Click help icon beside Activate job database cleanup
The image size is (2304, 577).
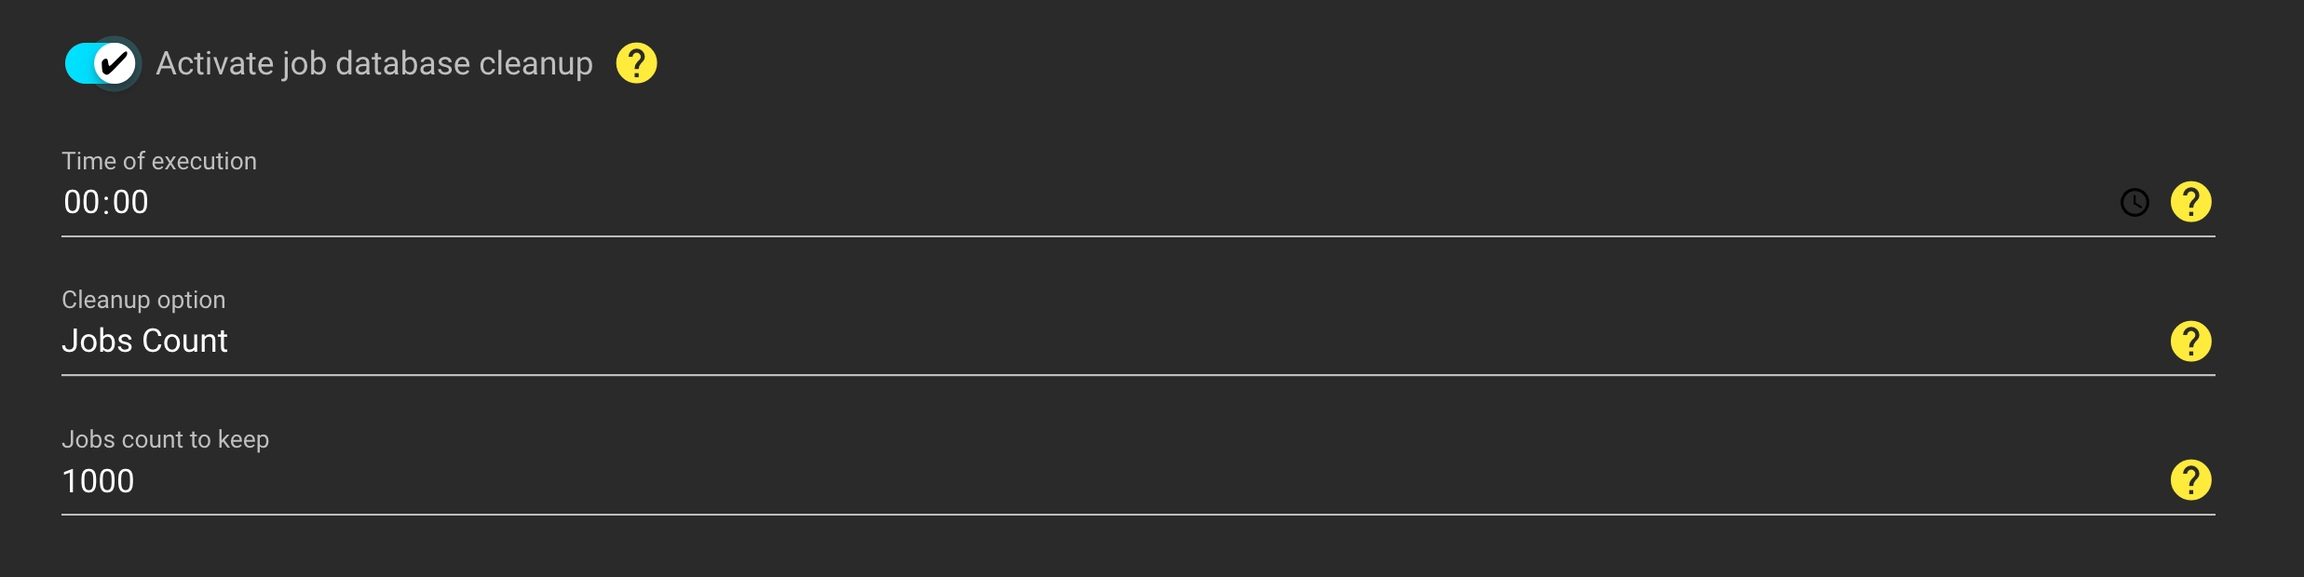[x=636, y=64]
